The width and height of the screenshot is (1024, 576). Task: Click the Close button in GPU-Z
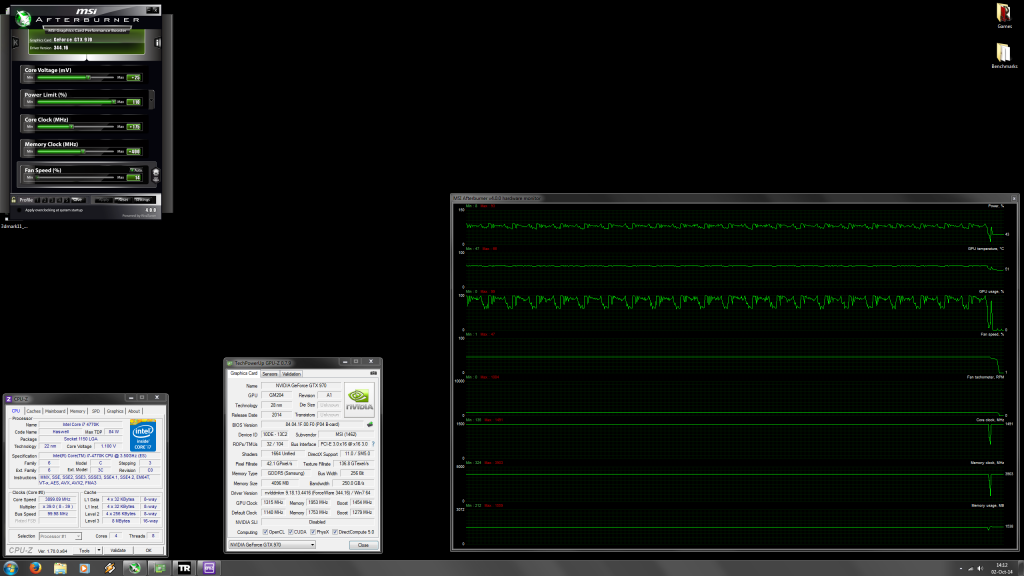[x=362, y=545]
